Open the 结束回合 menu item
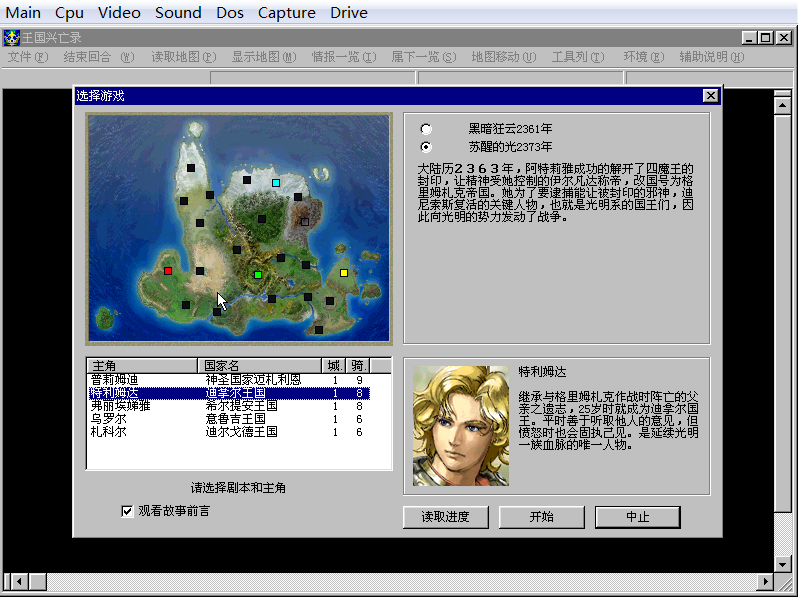Viewport: 798px width, 597px height. pyautogui.click(x=99, y=57)
